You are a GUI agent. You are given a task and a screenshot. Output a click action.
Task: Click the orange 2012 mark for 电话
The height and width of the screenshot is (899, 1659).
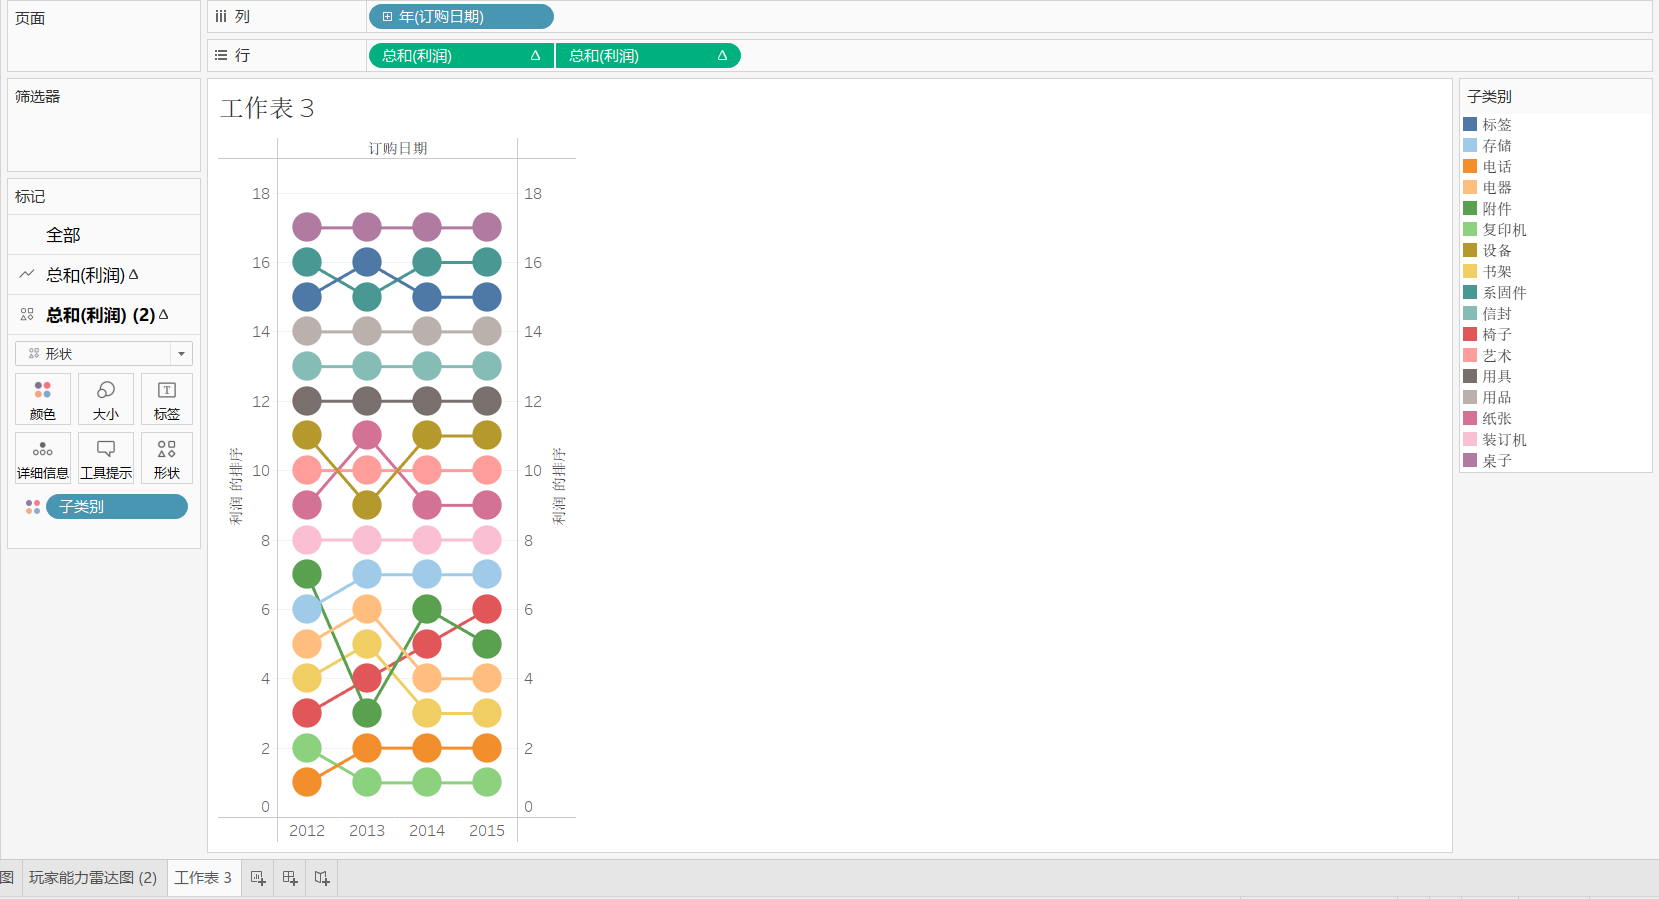307,782
